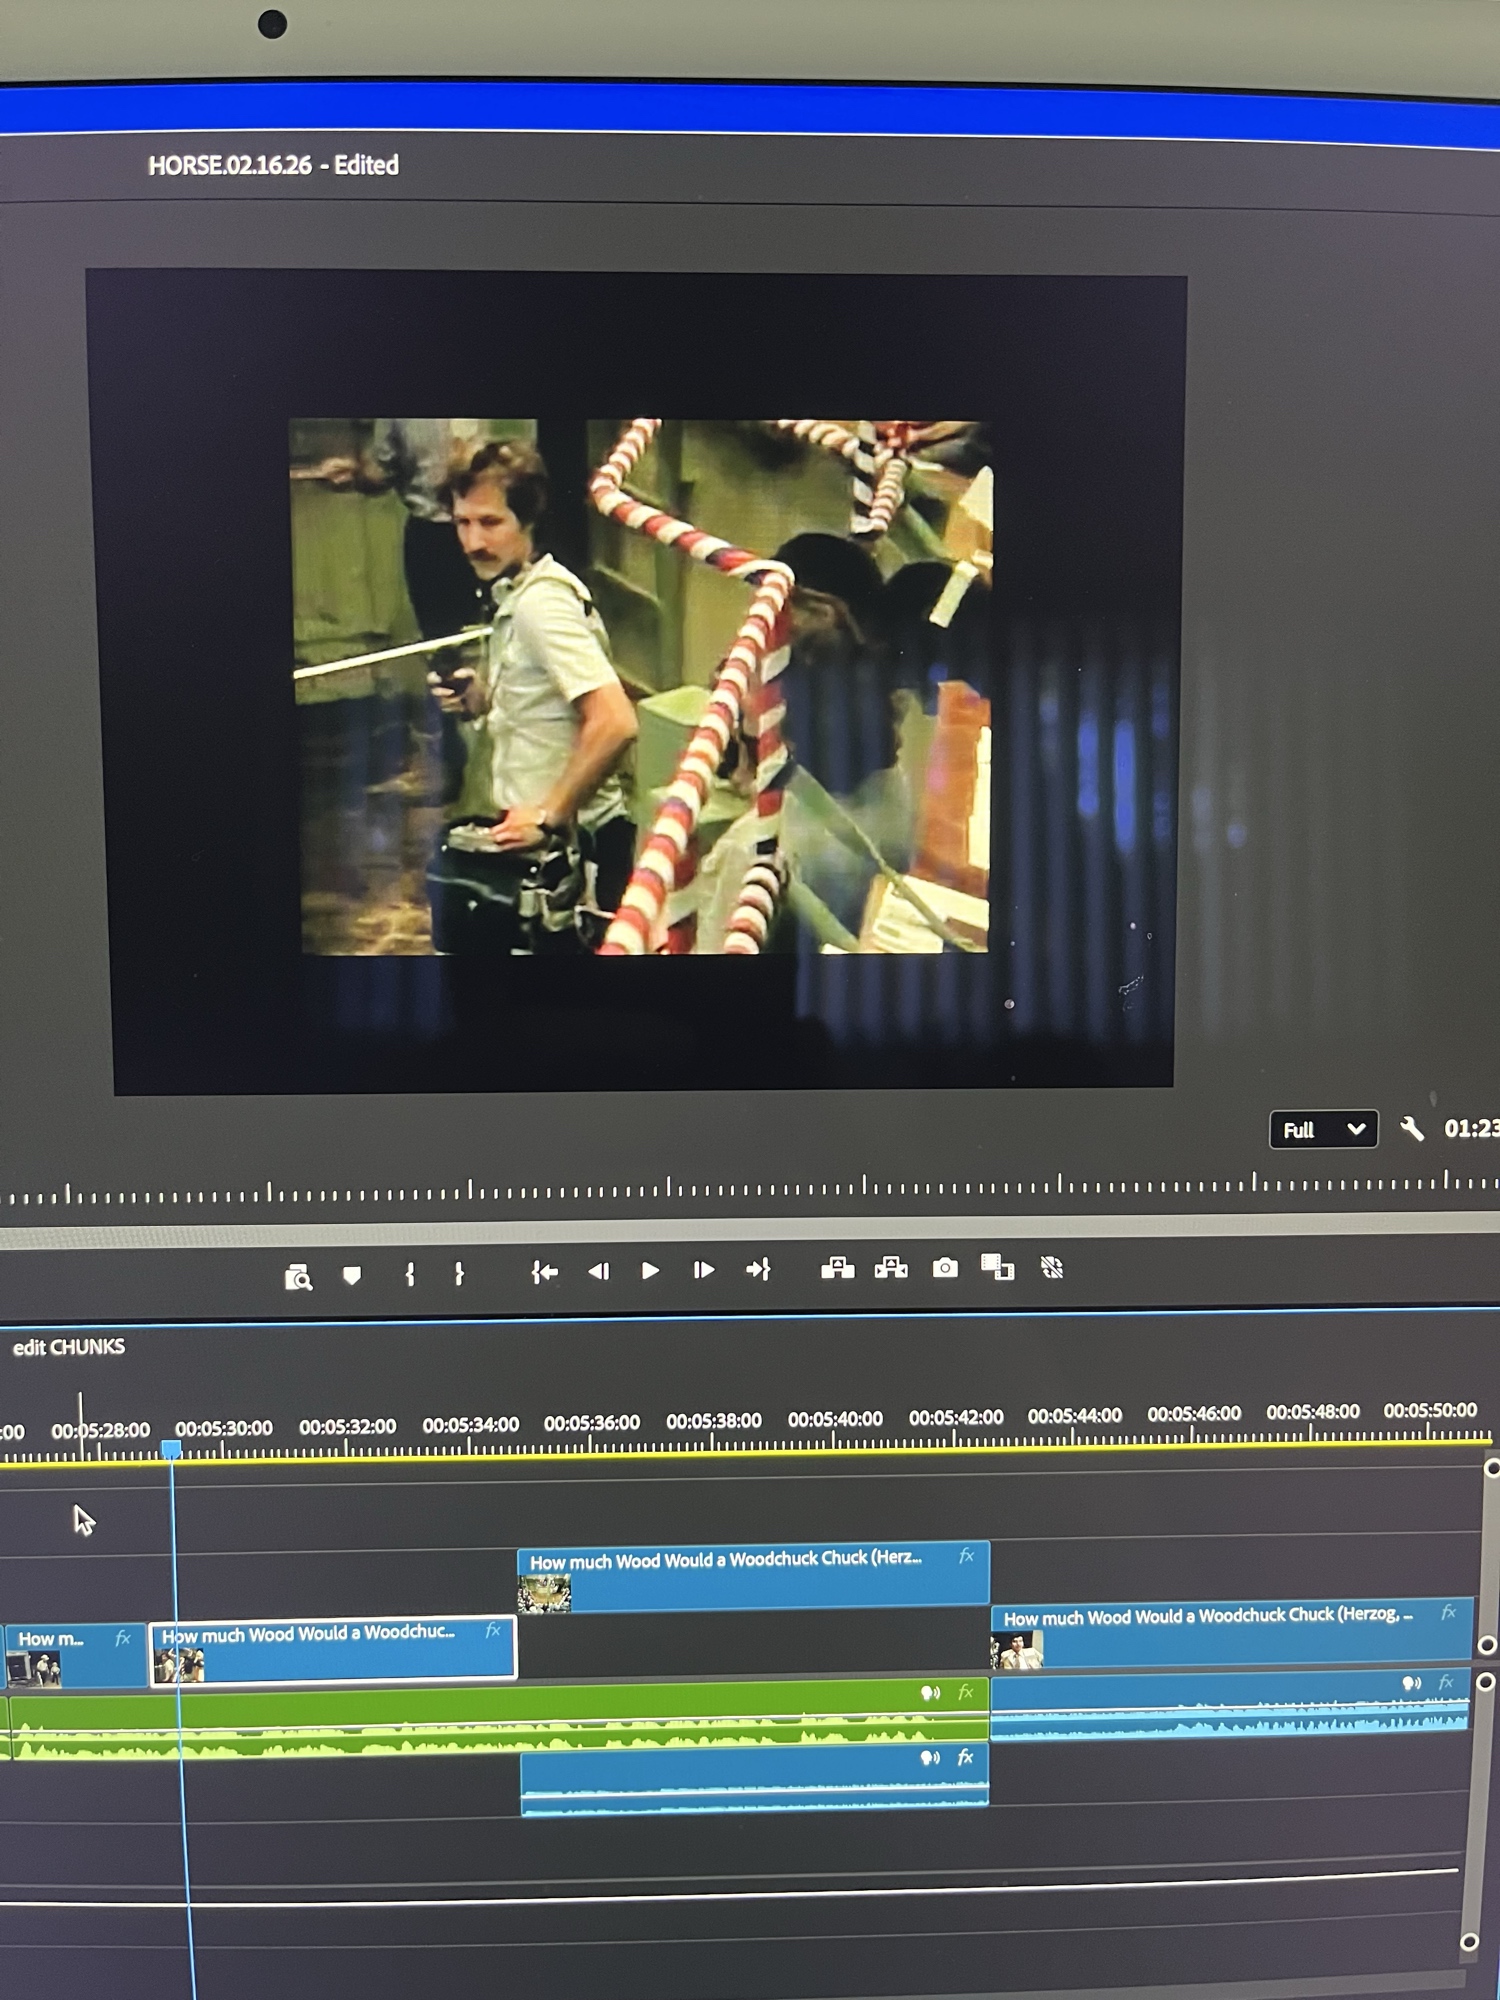Select the edit CHUNKS sequence tab
Screen dimensions: 1500x2000
(x=69, y=1347)
